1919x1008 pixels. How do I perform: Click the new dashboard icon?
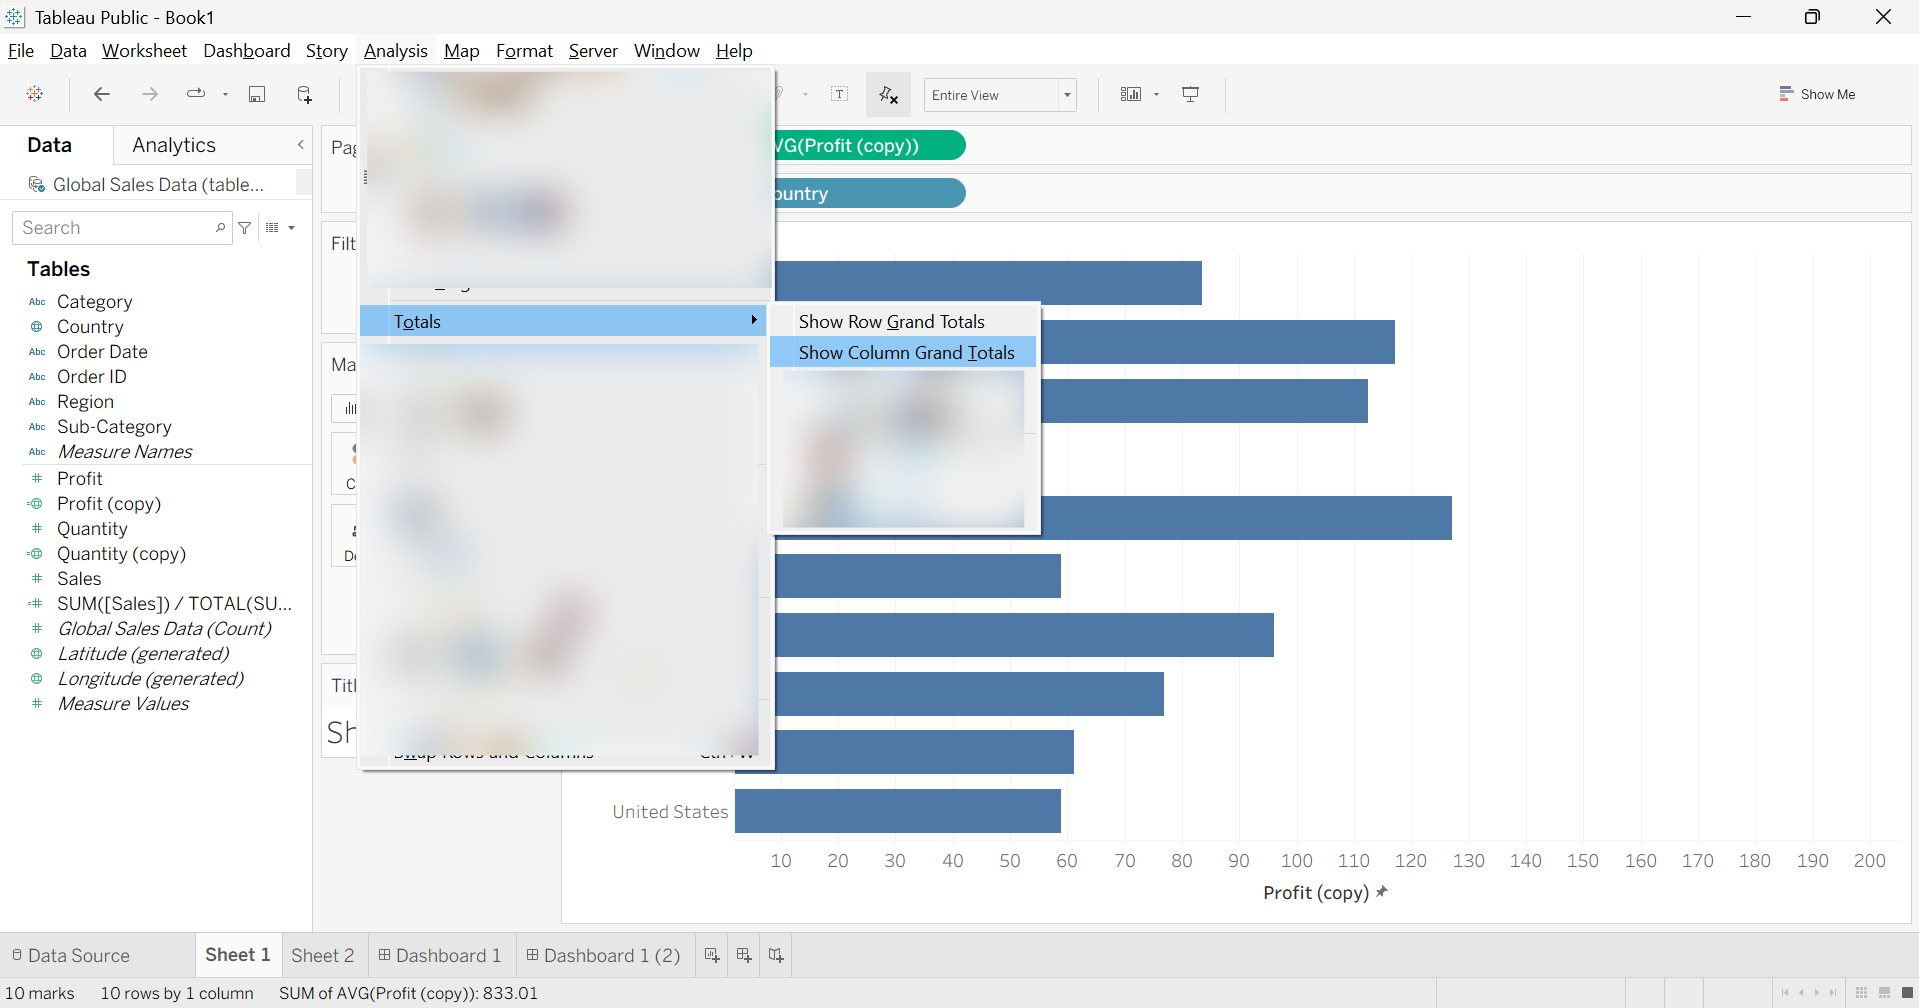click(x=744, y=955)
